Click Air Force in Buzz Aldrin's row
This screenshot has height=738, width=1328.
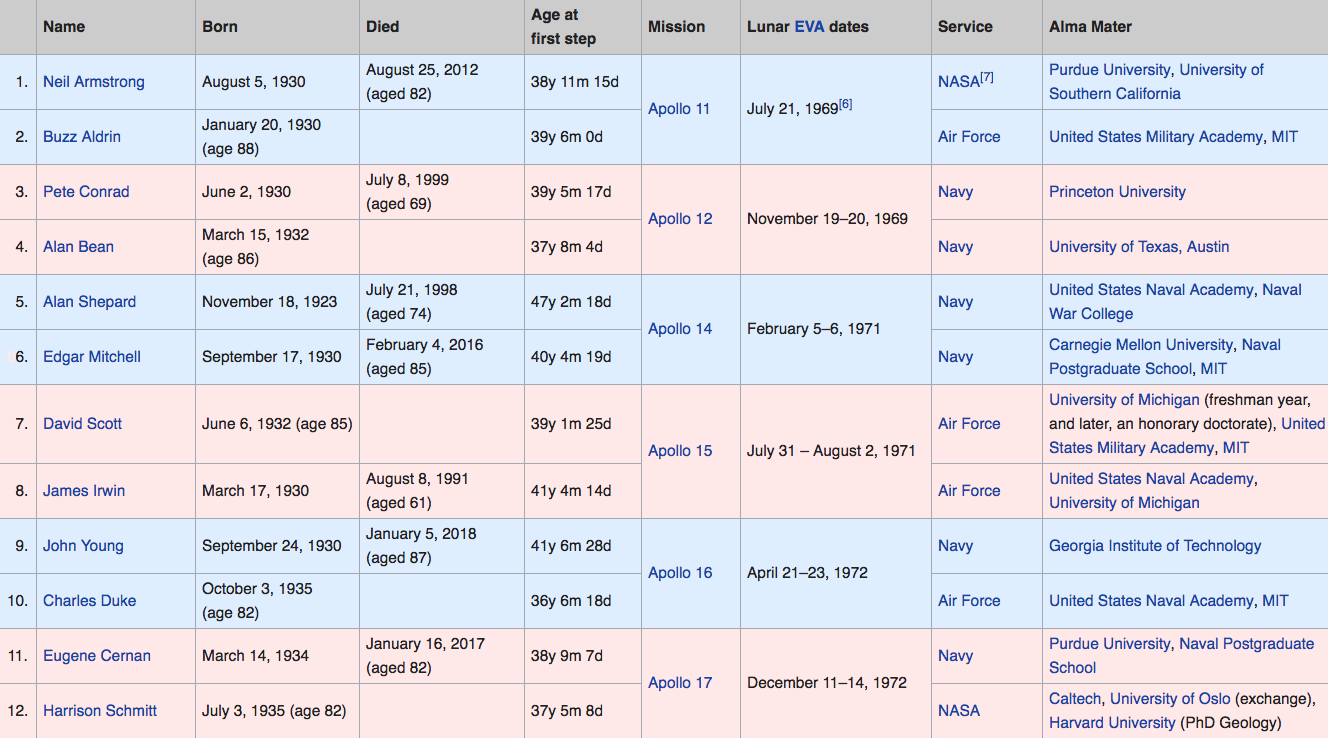click(x=969, y=137)
